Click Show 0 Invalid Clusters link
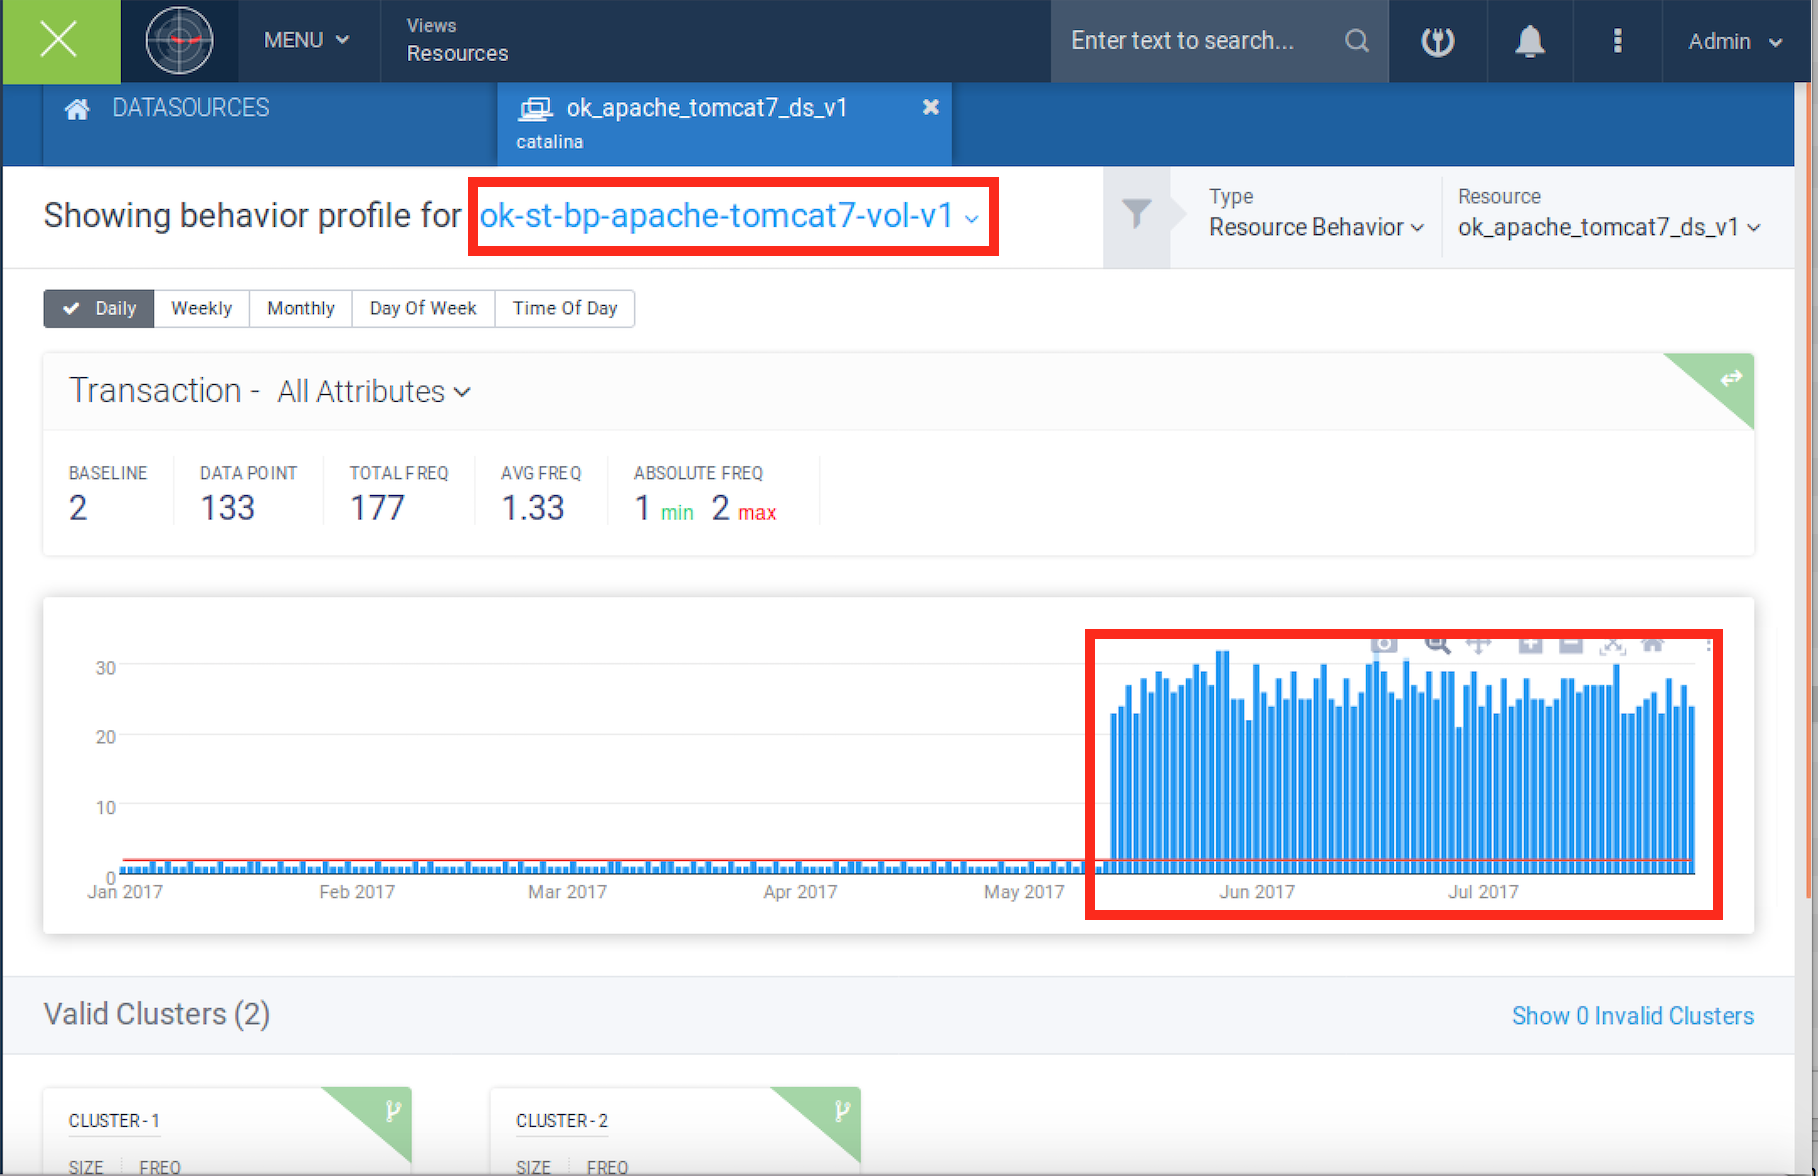 (1632, 1016)
